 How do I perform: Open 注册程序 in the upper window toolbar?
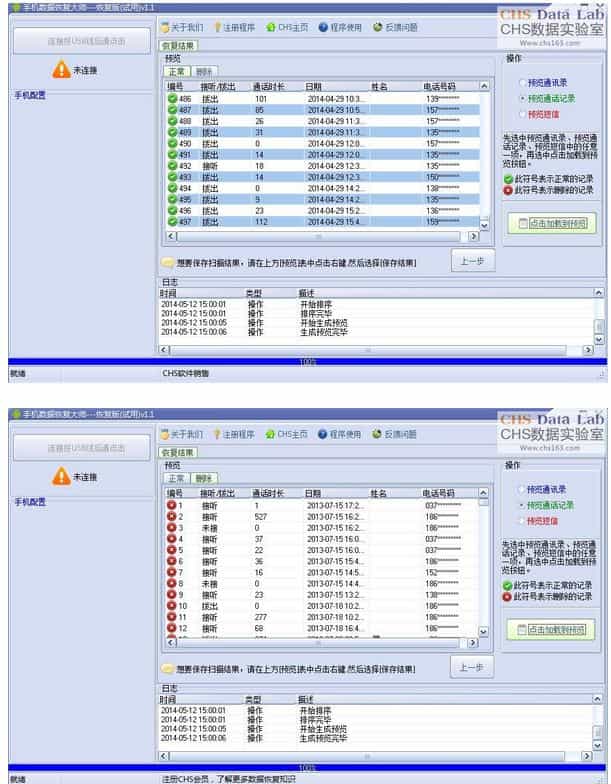click(x=234, y=28)
